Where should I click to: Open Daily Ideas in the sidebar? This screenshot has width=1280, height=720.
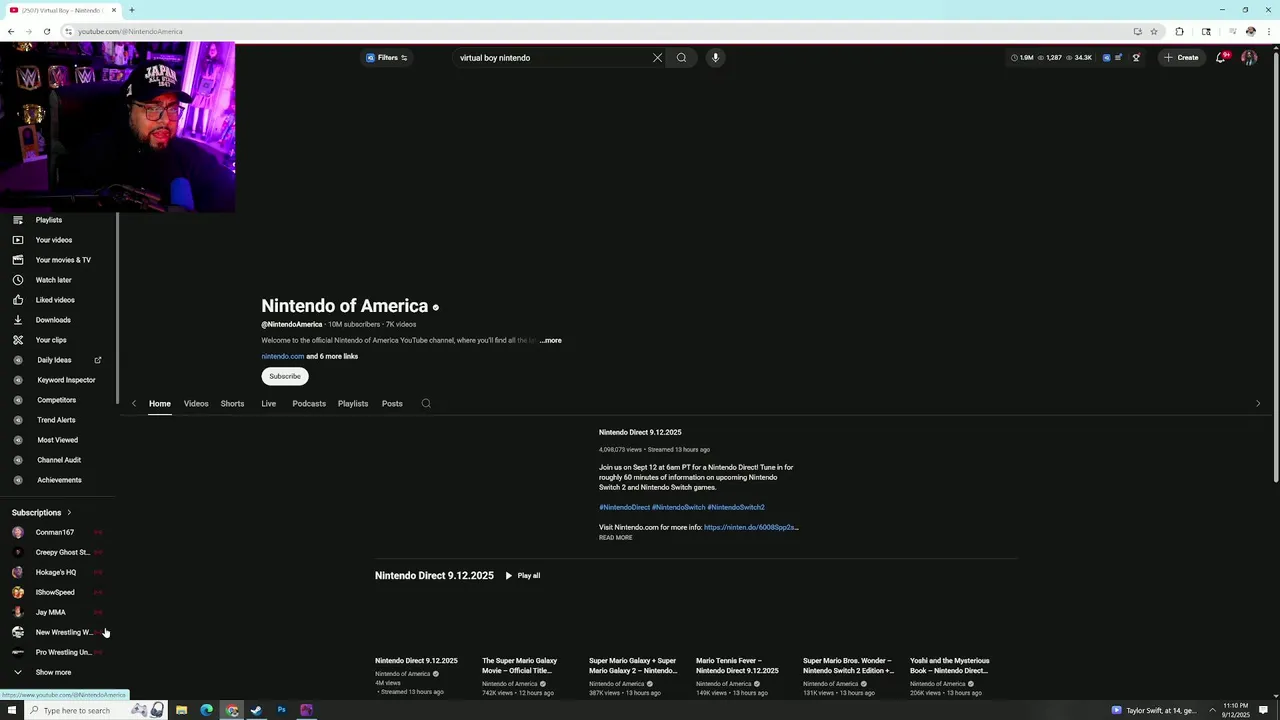pyautogui.click(x=54, y=360)
